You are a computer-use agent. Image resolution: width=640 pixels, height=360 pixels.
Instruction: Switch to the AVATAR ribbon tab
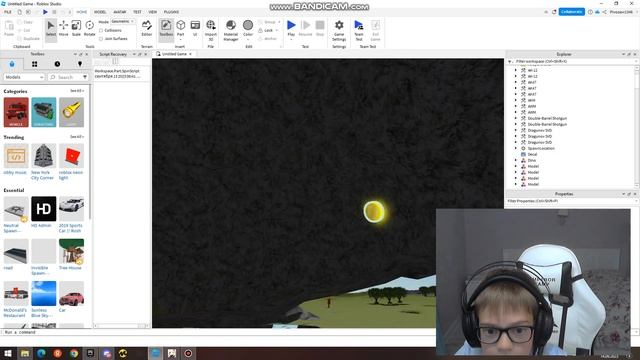pos(120,12)
